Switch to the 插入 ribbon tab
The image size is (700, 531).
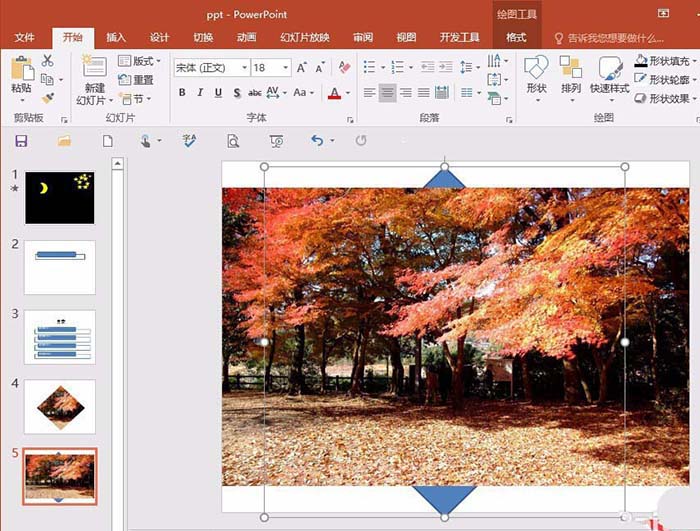click(x=116, y=37)
